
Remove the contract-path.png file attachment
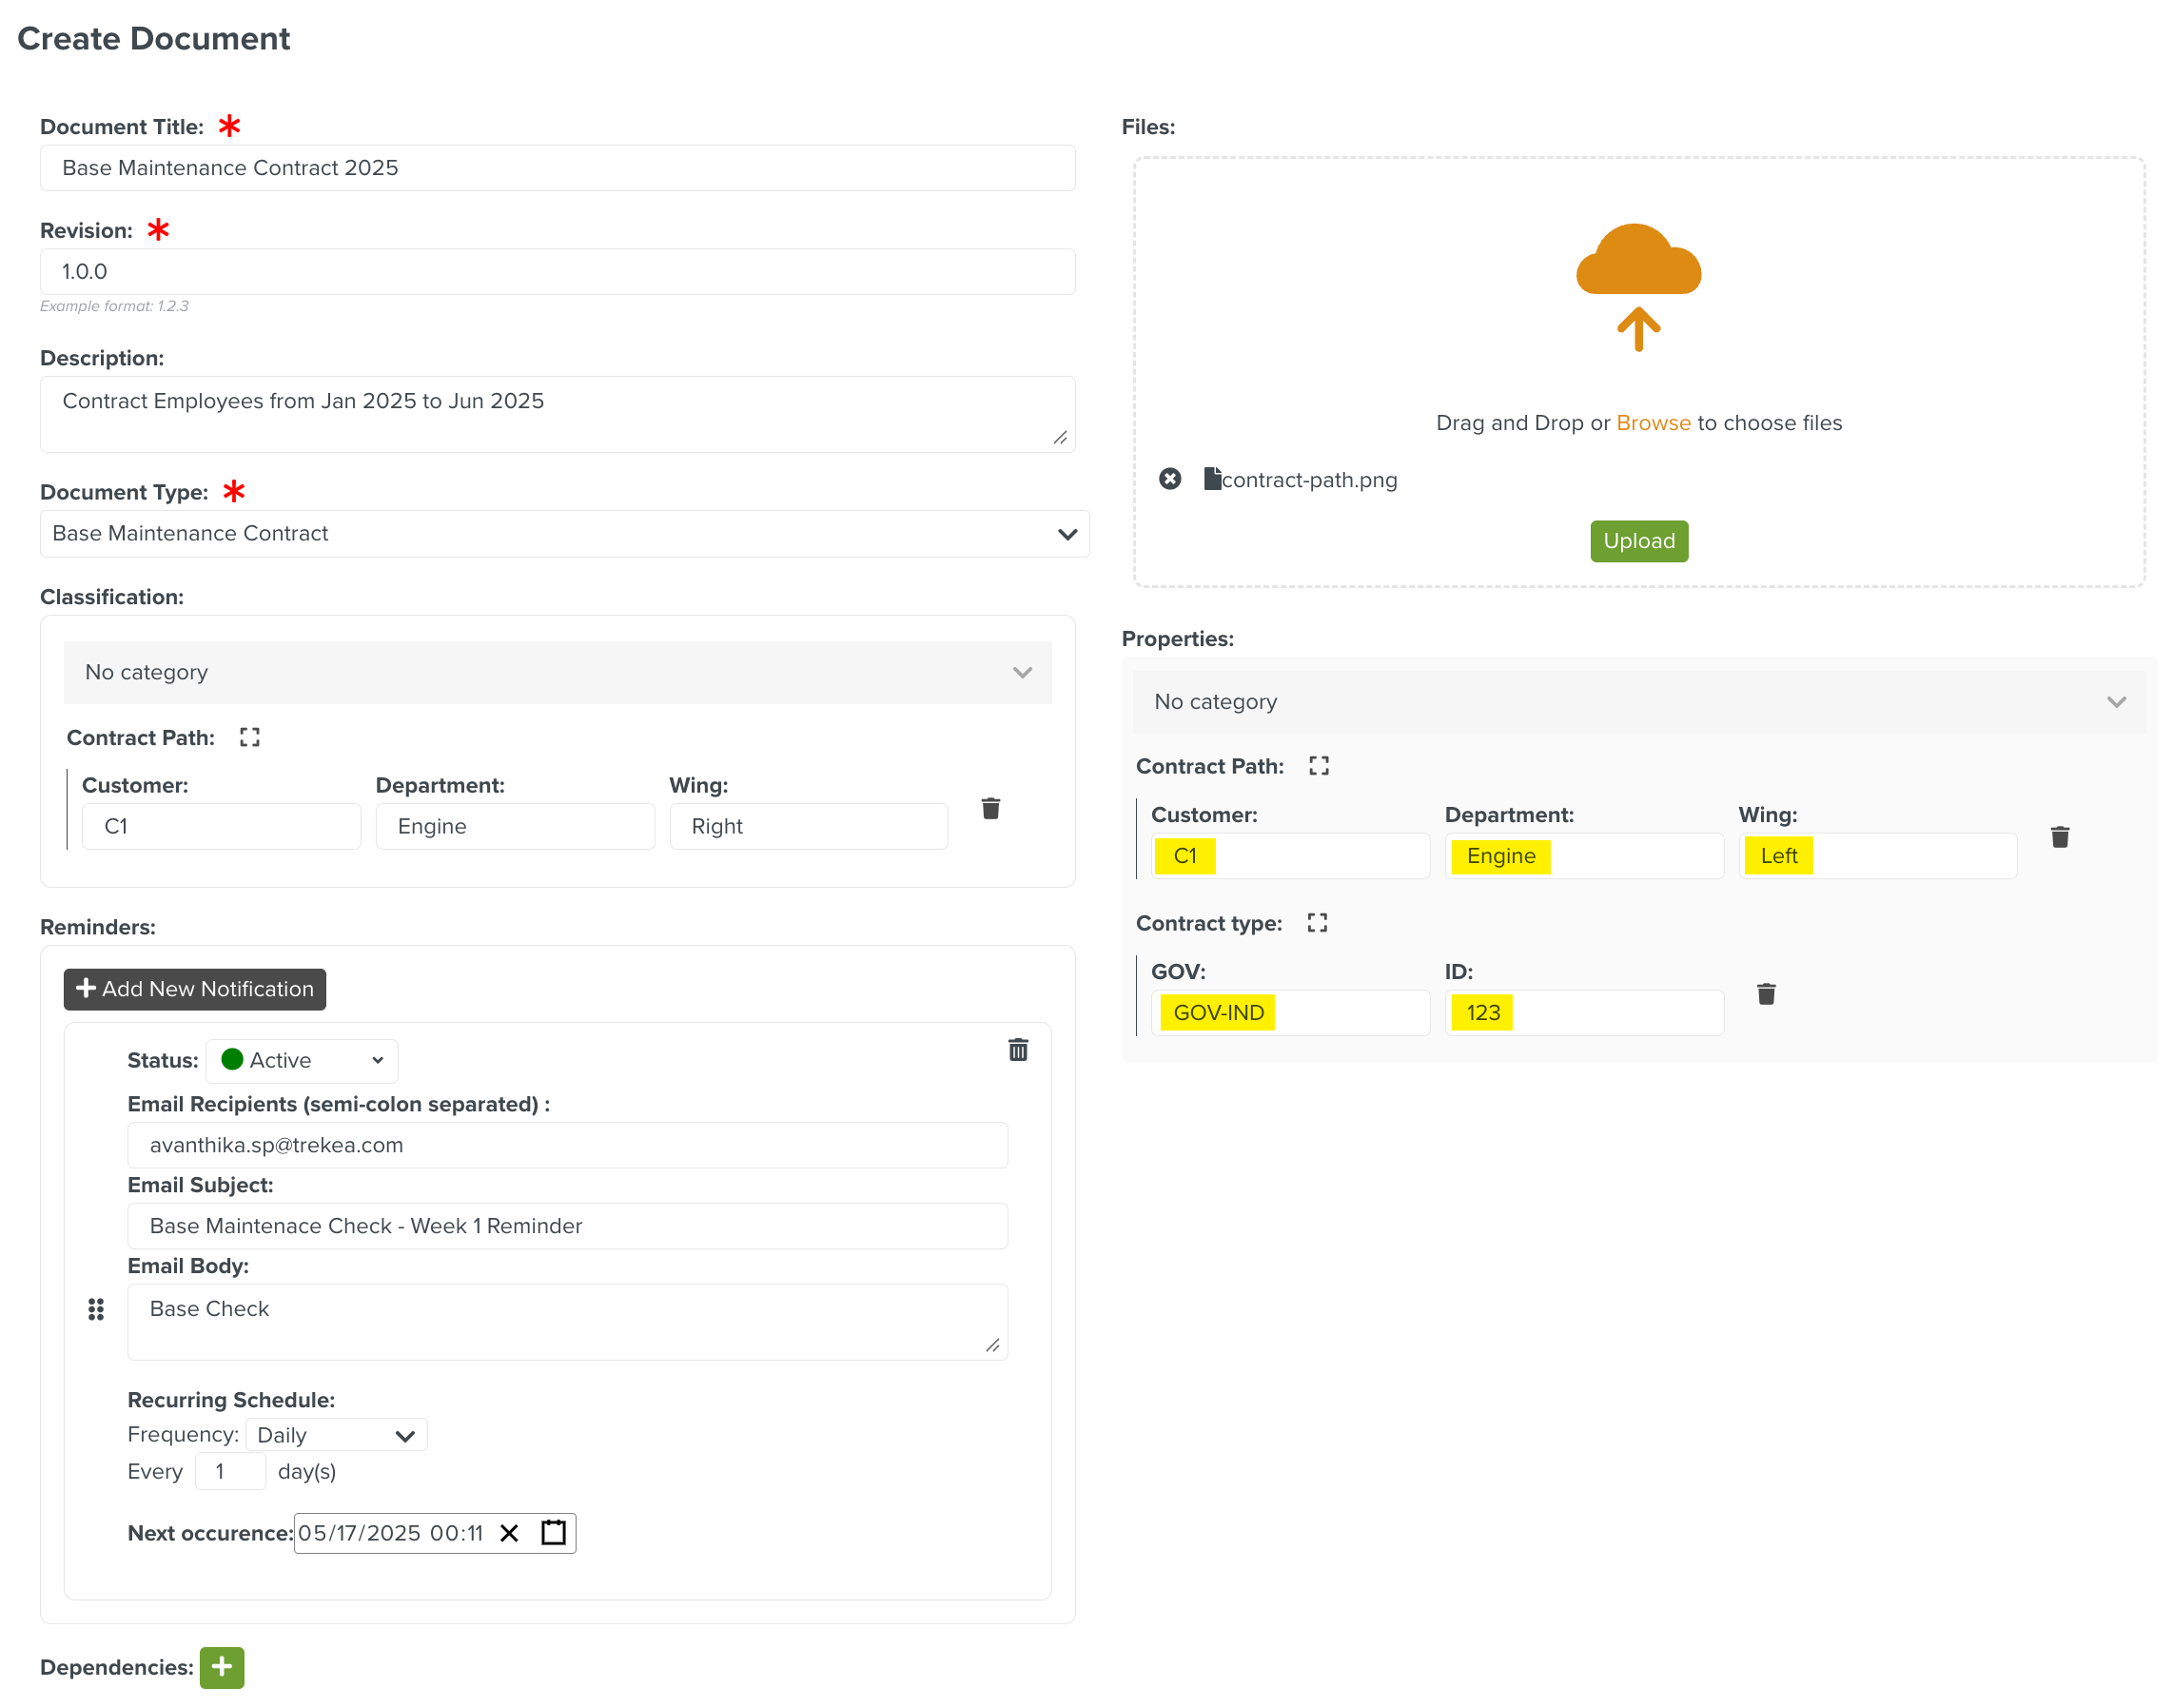coord(1169,479)
